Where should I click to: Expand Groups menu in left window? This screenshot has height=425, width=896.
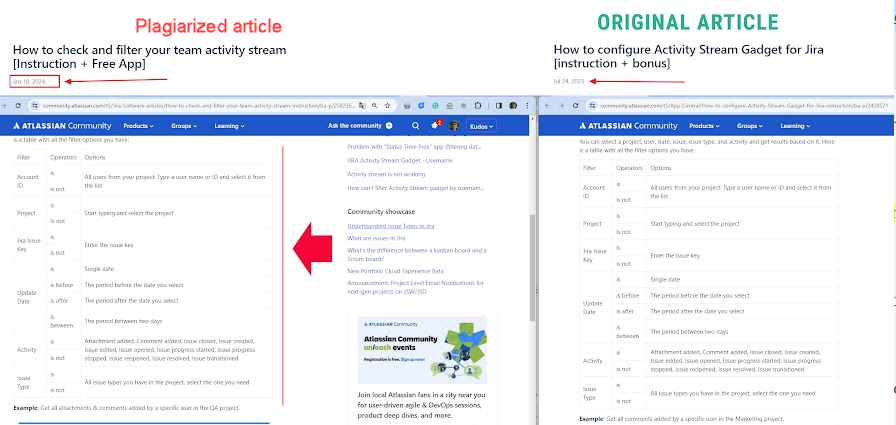tap(184, 126)
